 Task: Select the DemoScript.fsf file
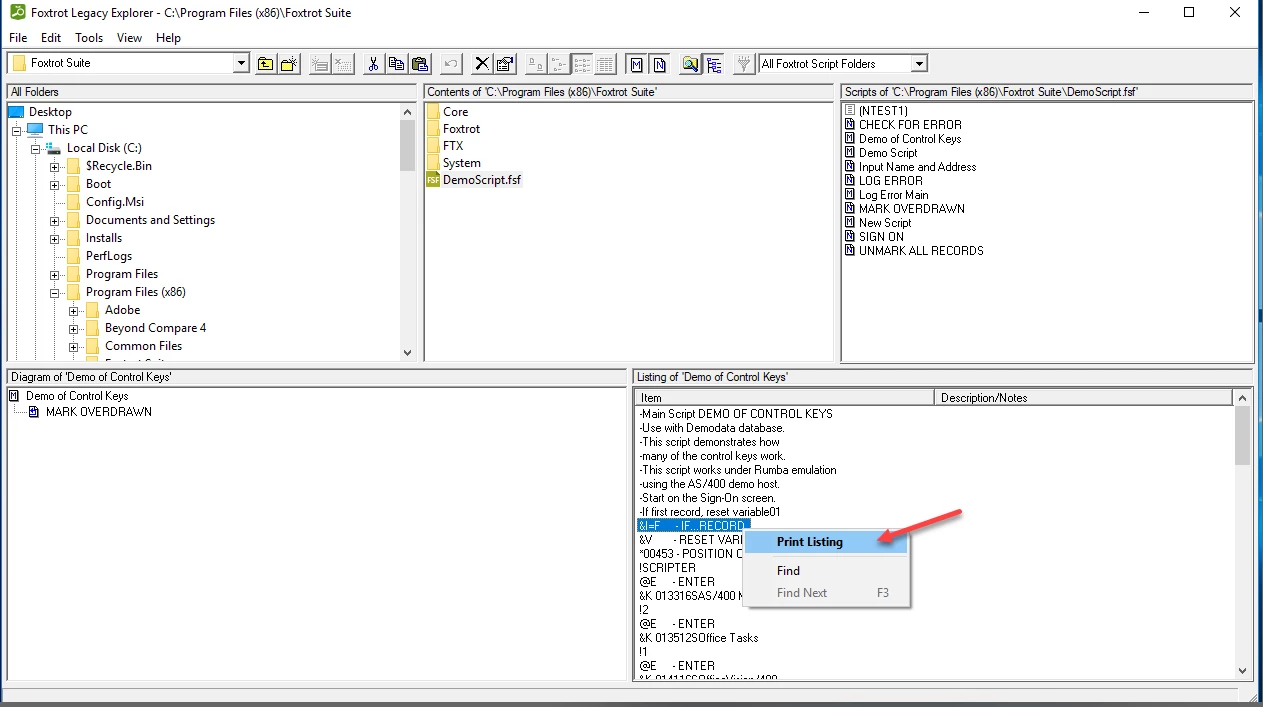click(x=482, y=180)
